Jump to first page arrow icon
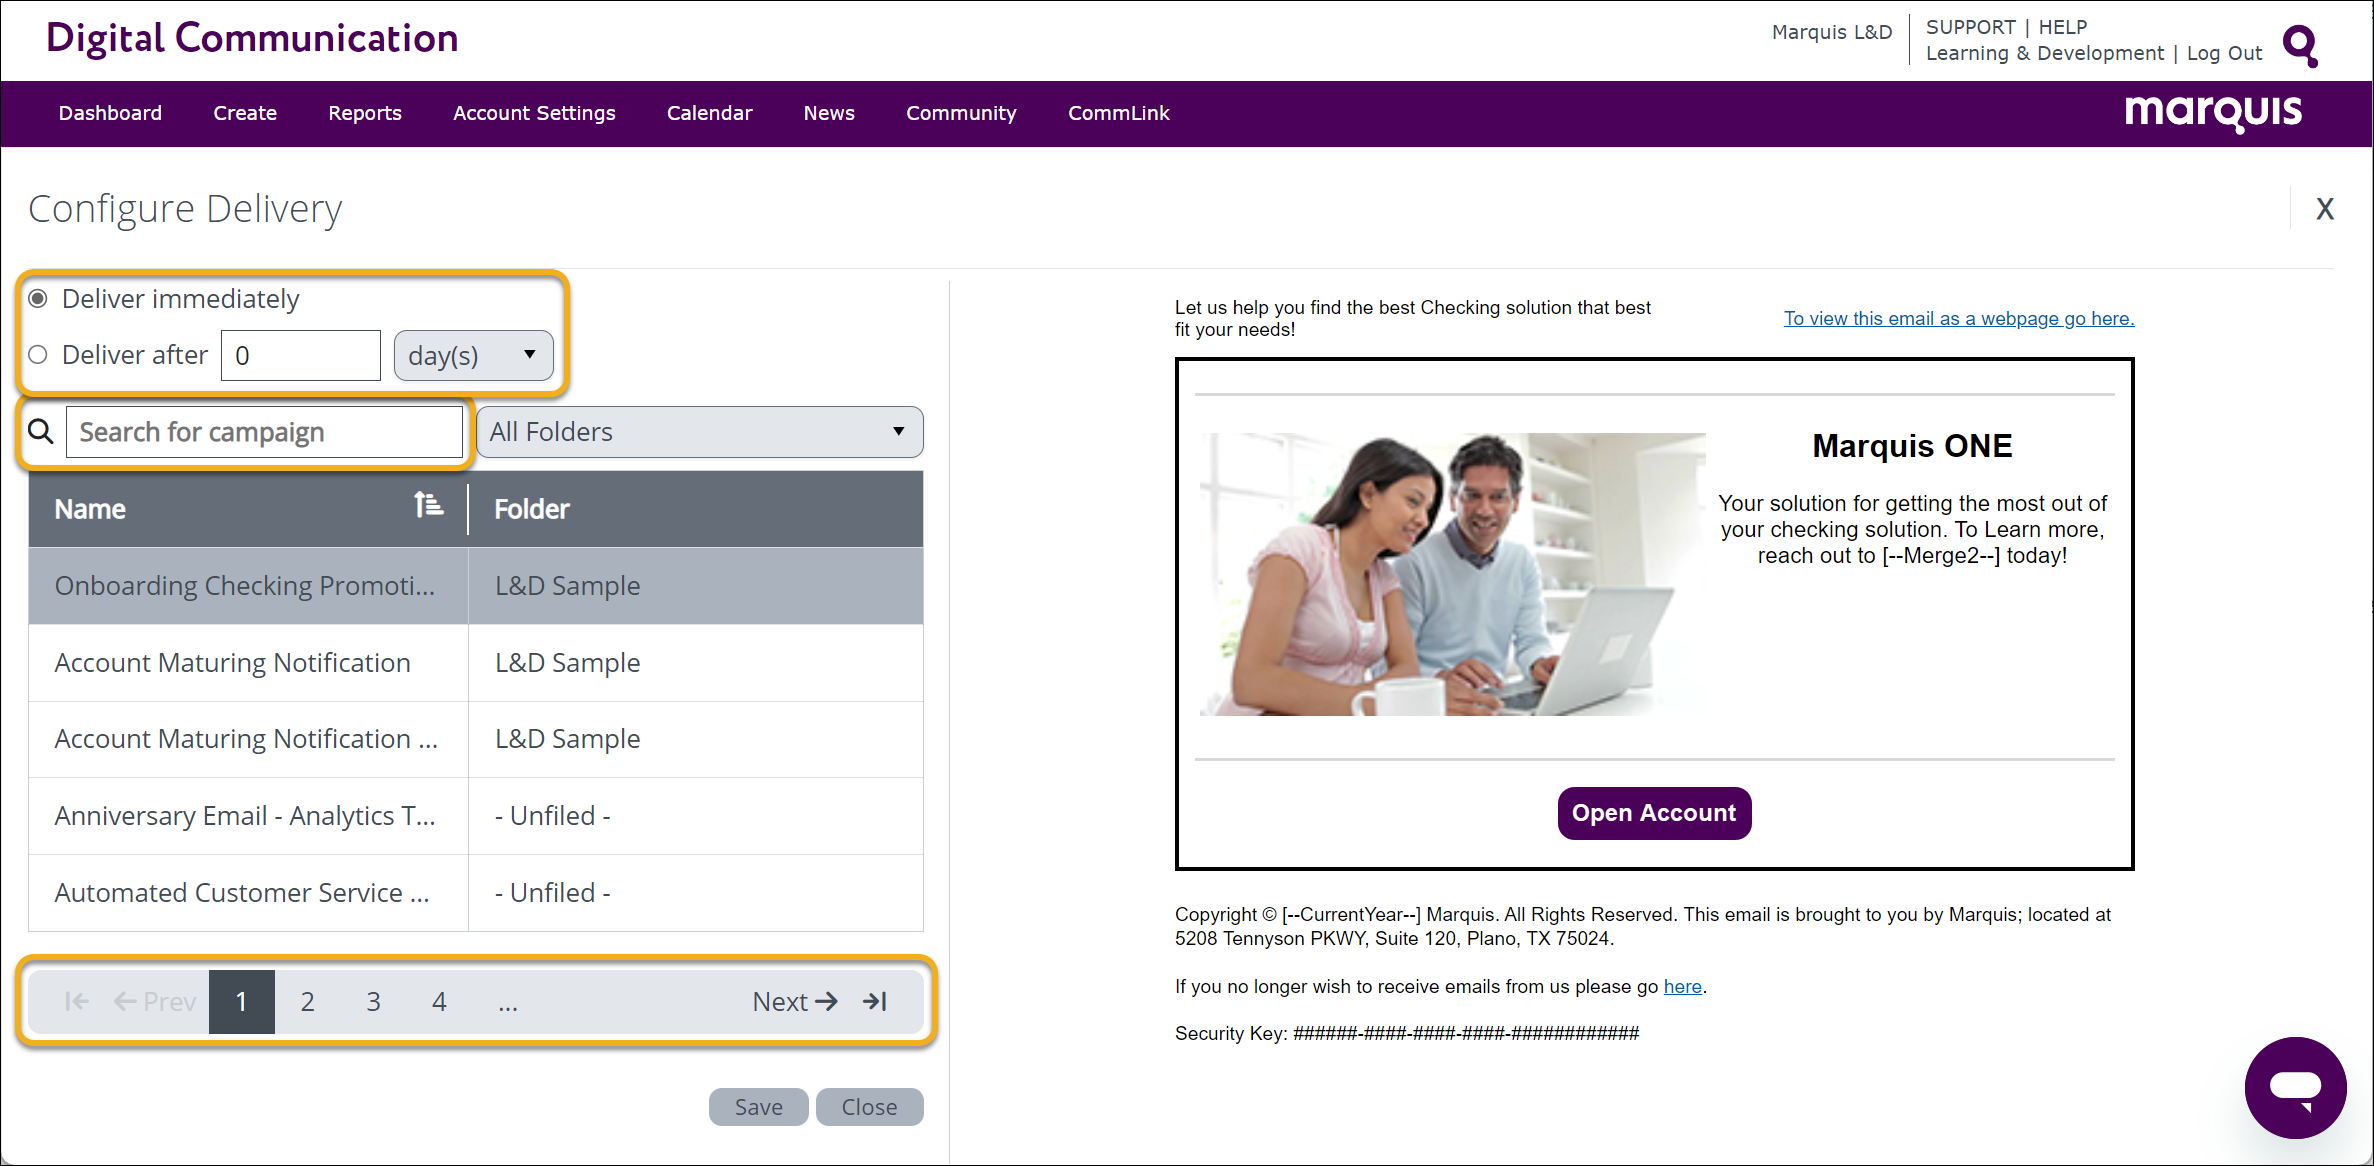2374x1166 pixels. pyautogui.click(x=76, y=1001)
